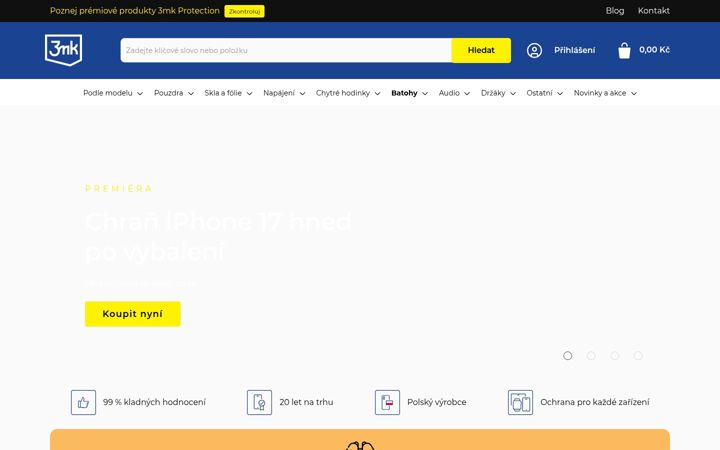720x450 pixels.
Task: Expand the Pouzdra chevron
Action: click(191, 94)
